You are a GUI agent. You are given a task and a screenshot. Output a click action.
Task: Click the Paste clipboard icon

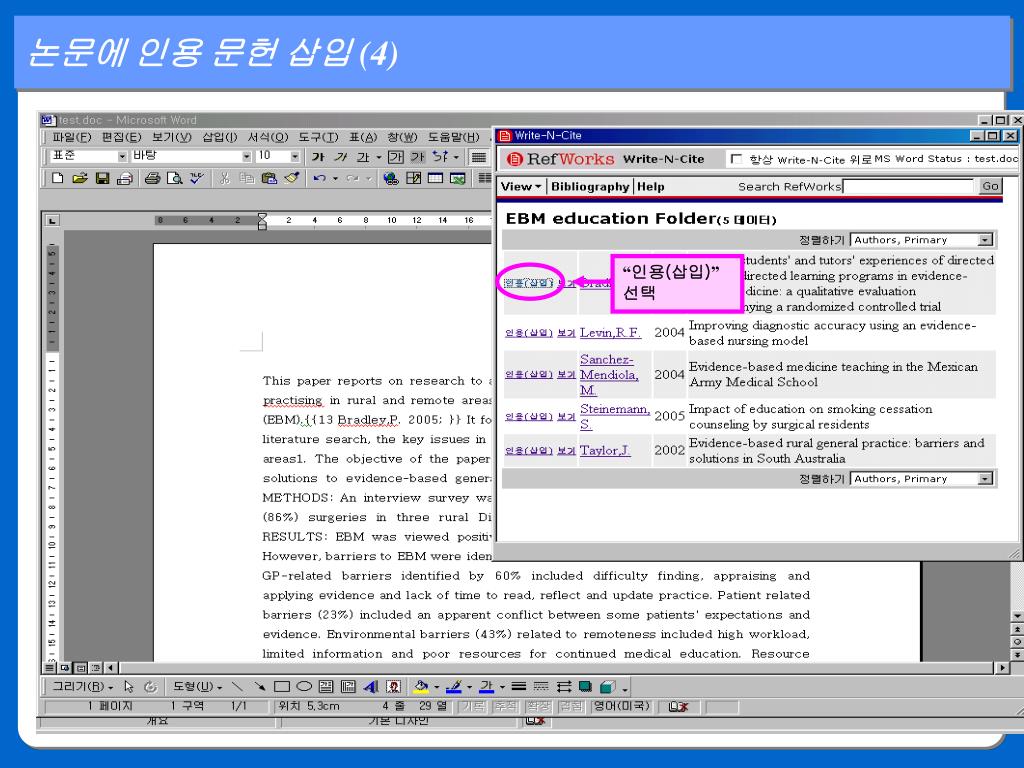coord(269,178)
